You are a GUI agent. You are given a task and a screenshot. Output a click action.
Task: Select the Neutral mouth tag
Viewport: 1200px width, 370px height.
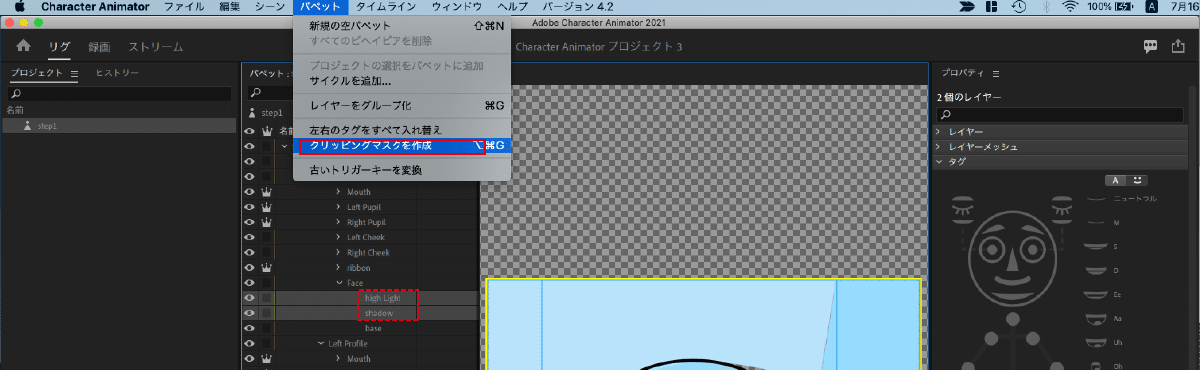1122,199
